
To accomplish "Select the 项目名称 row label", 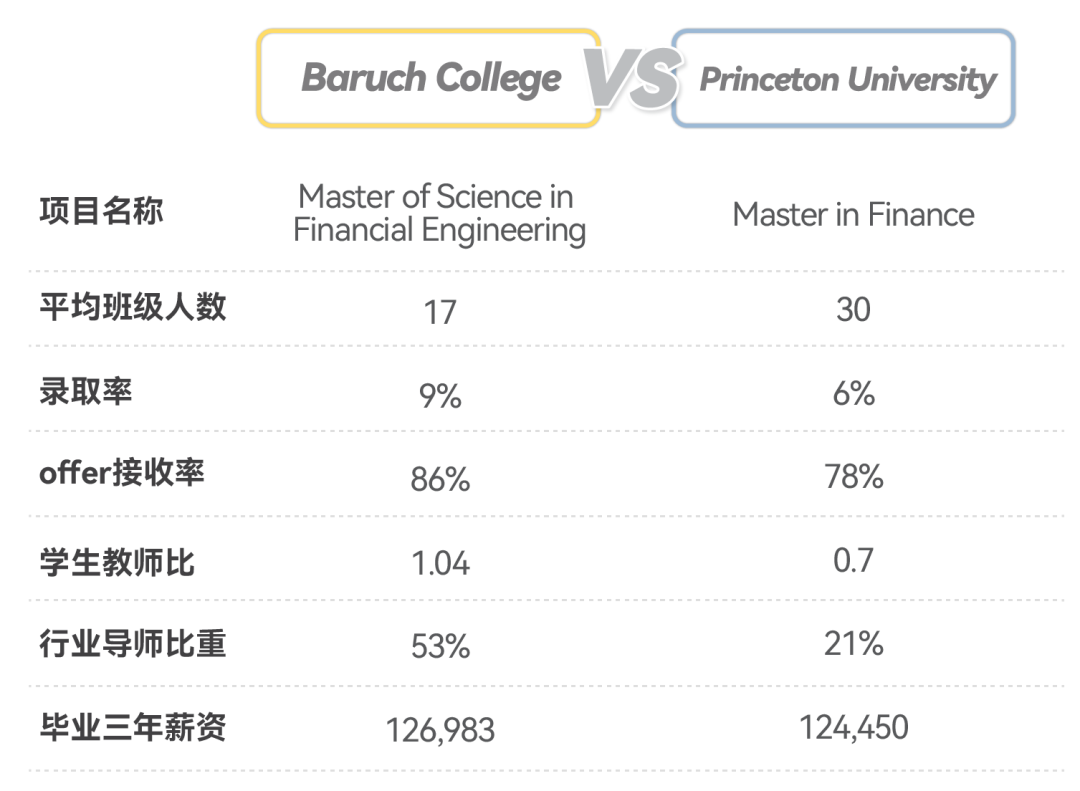I will pos(100,211).
